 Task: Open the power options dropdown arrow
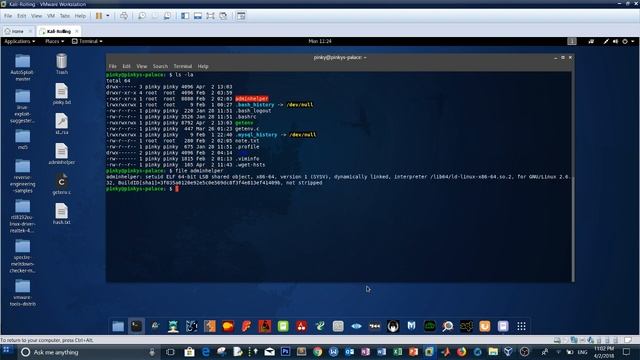108,16
